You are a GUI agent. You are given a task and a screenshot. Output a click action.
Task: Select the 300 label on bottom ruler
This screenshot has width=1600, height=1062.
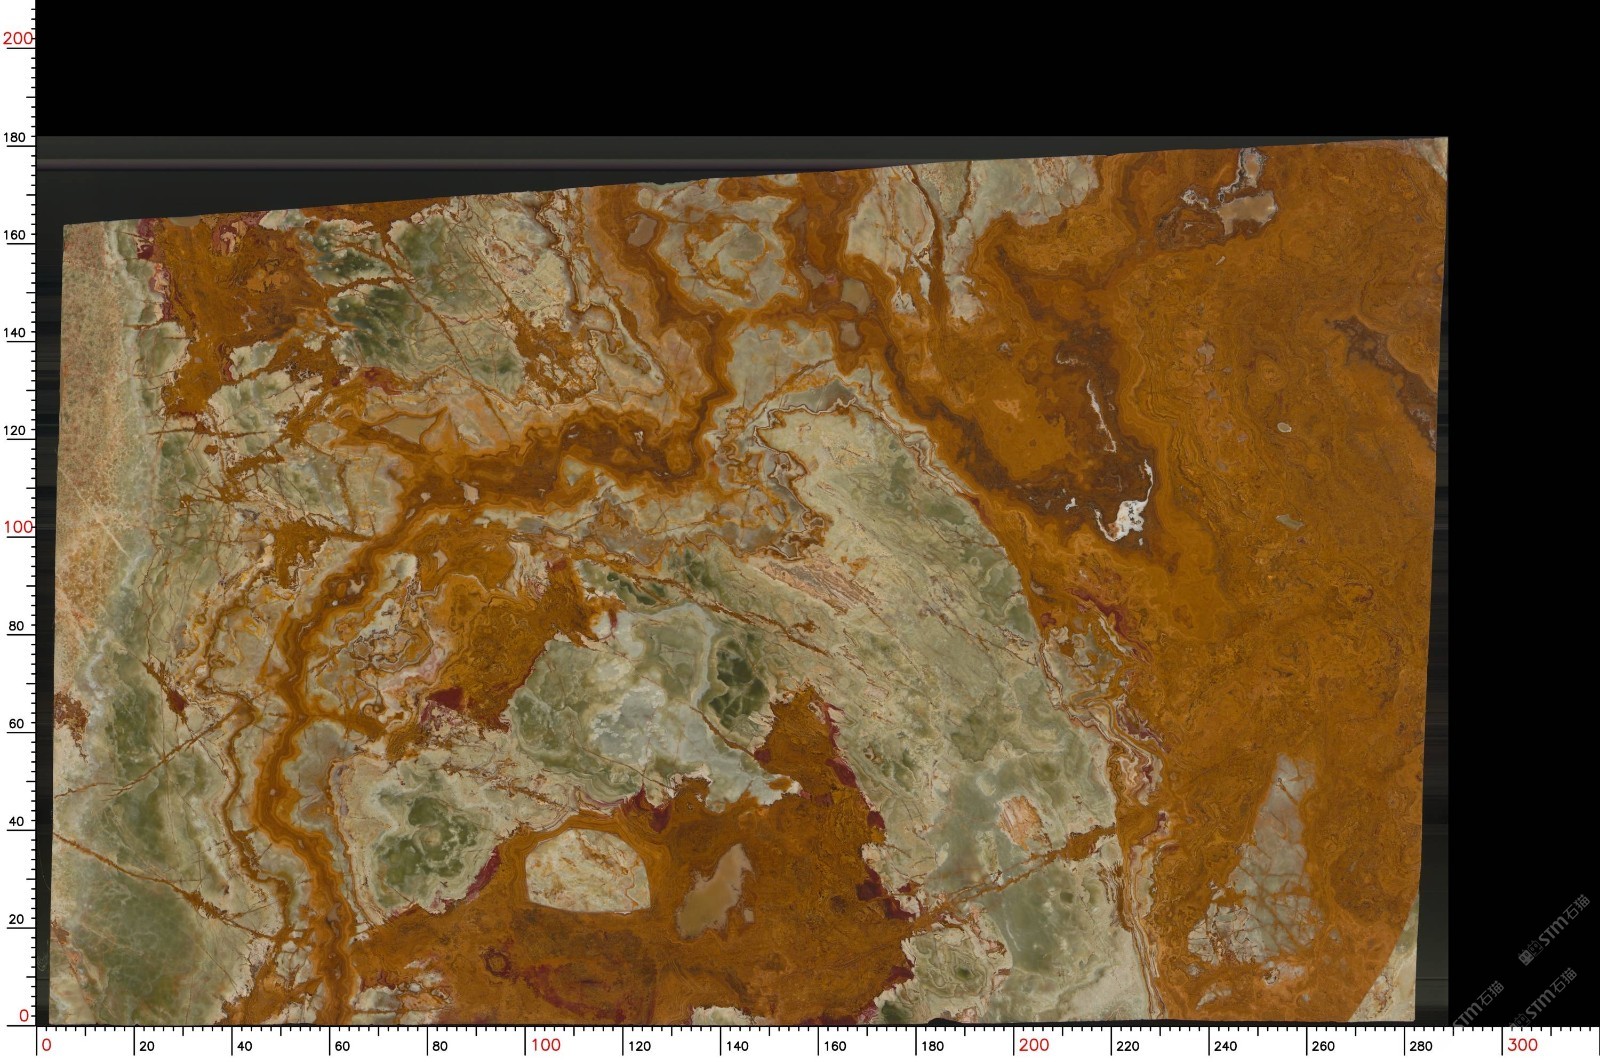click(1521, 1045)
